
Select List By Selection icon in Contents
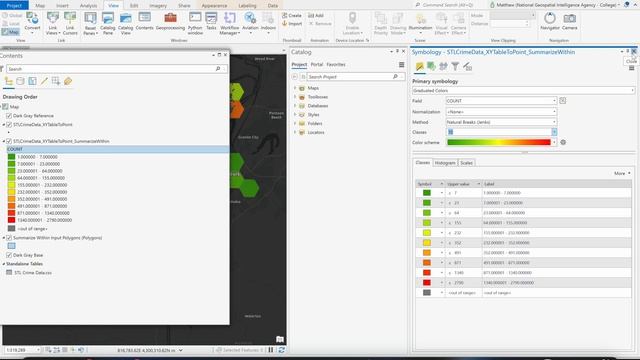32,81
